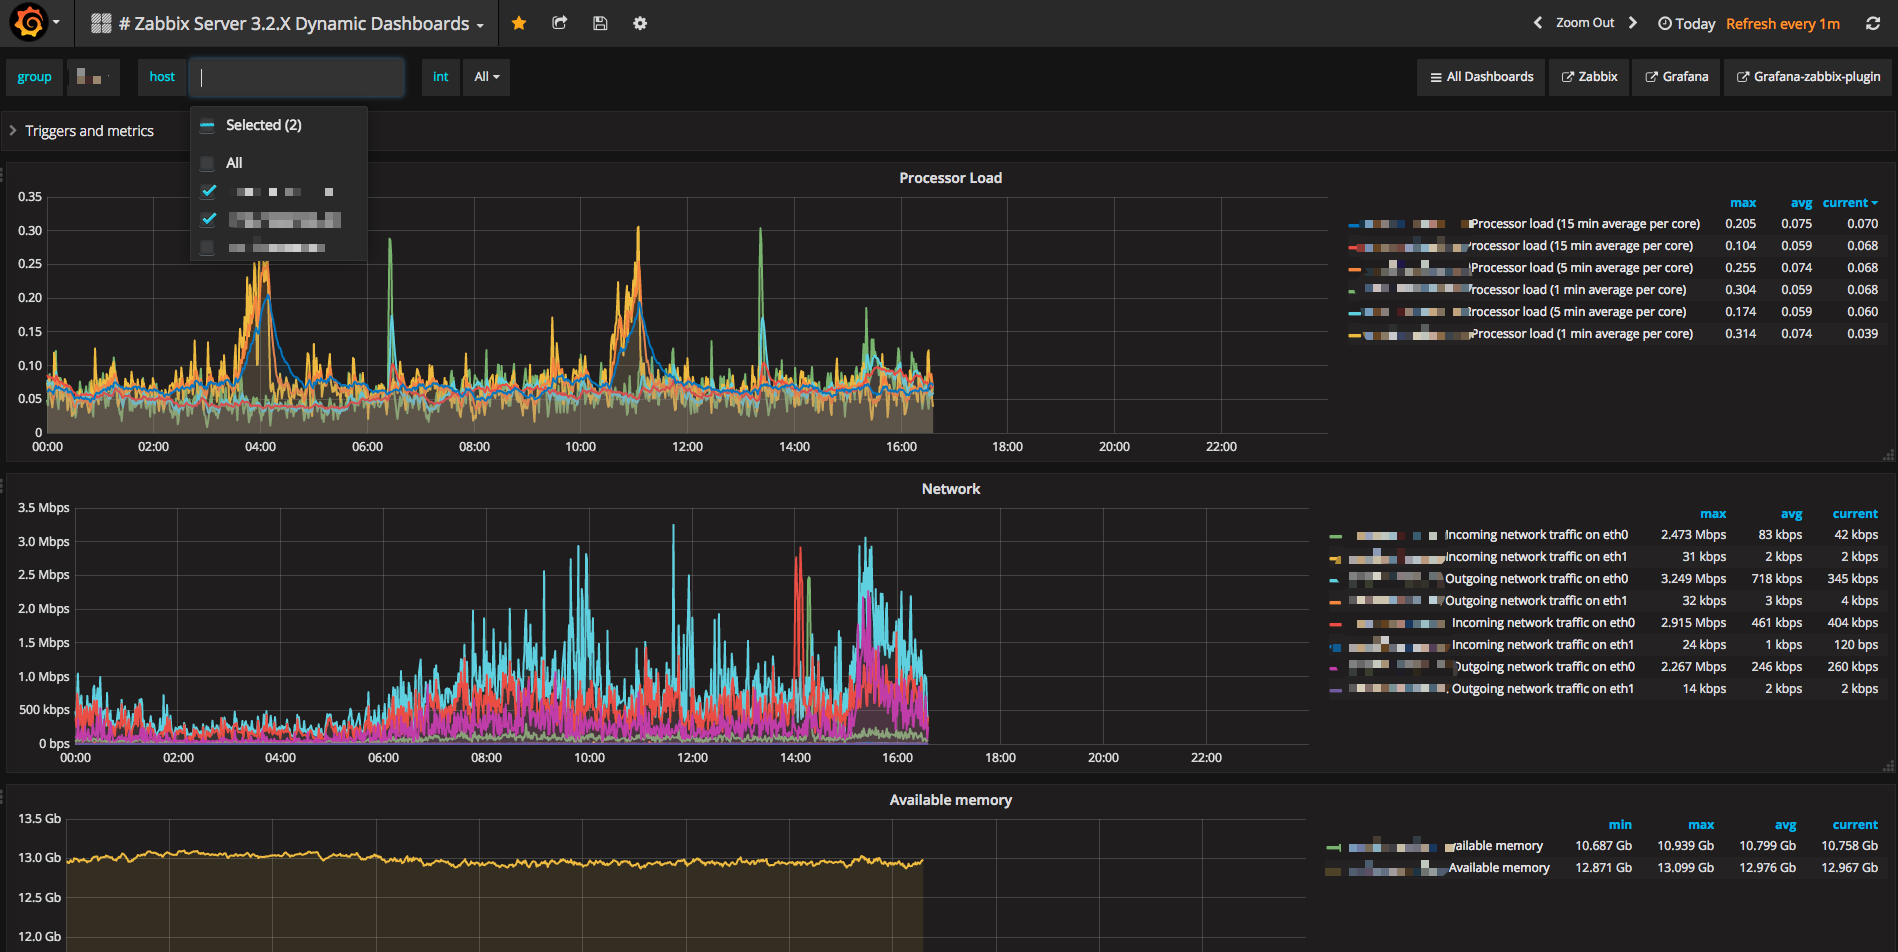Save the dashboard with floppy icon
This screenshot has height=952, width=1898.
click(600, 23)
